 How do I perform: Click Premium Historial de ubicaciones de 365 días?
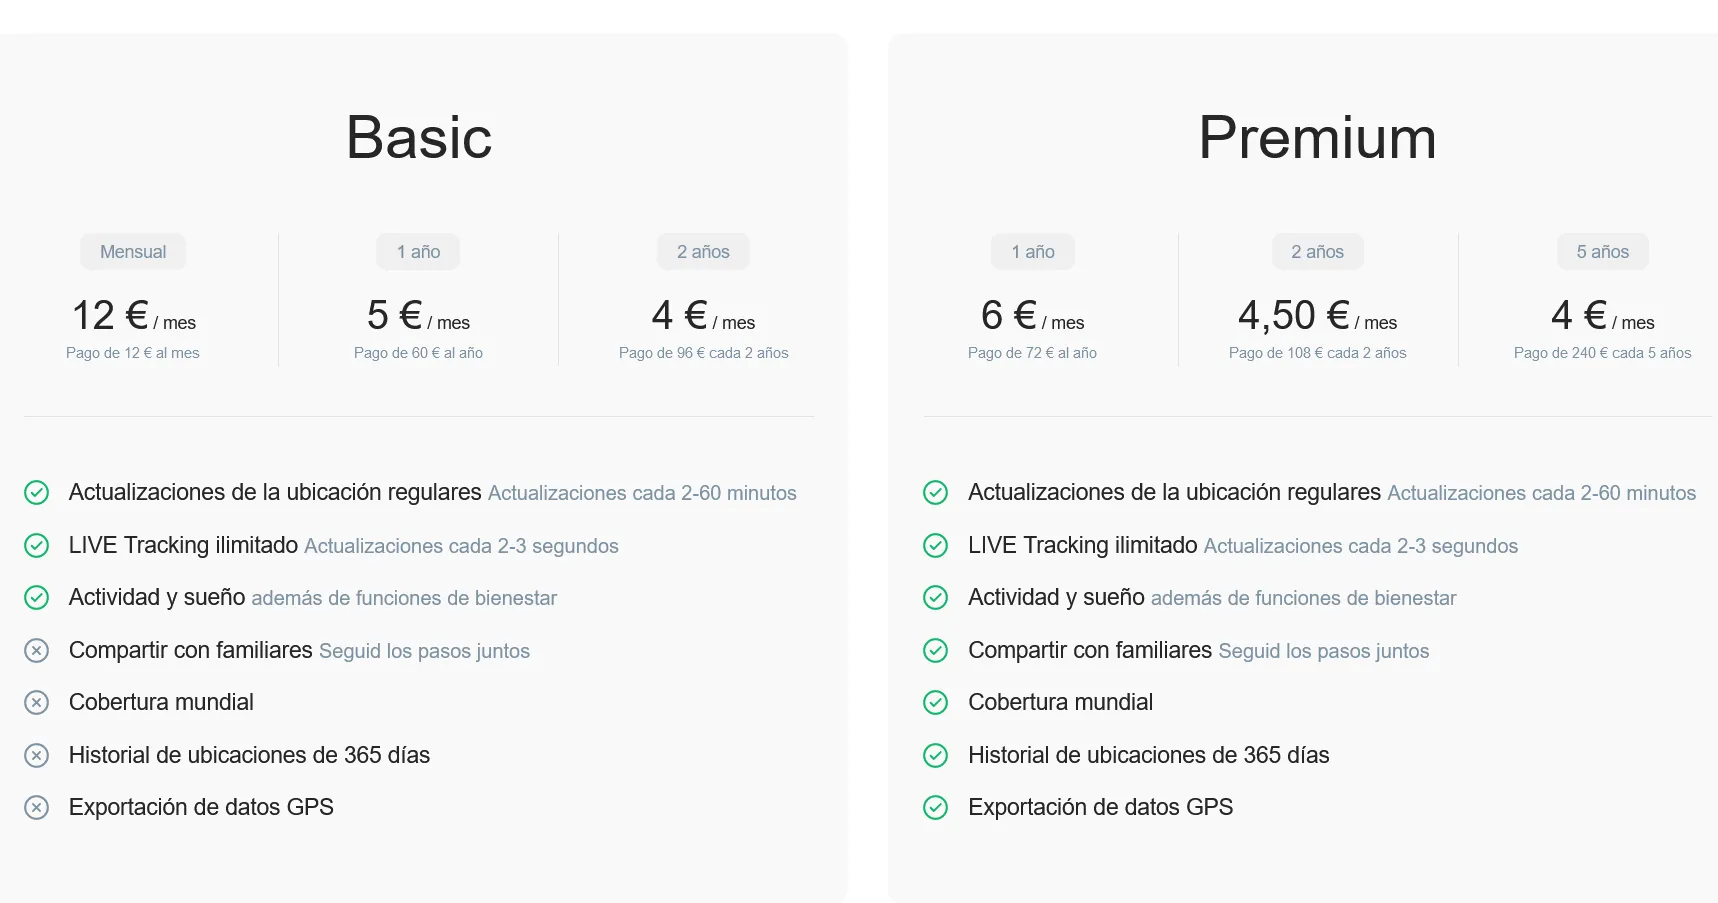tap(1148, 755)
